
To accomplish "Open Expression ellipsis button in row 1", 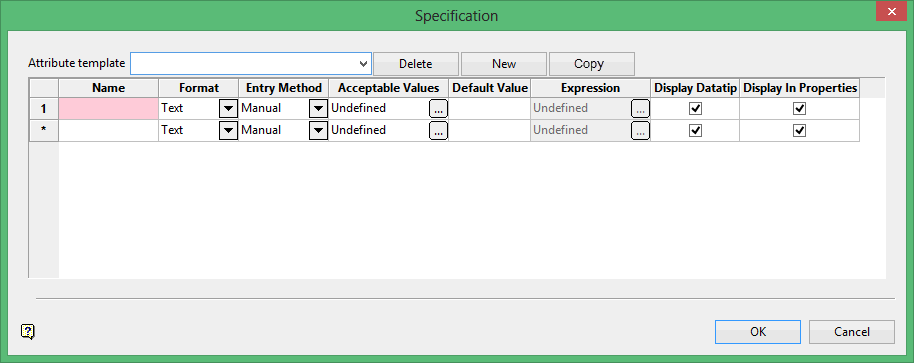I will tap(640, 108).
